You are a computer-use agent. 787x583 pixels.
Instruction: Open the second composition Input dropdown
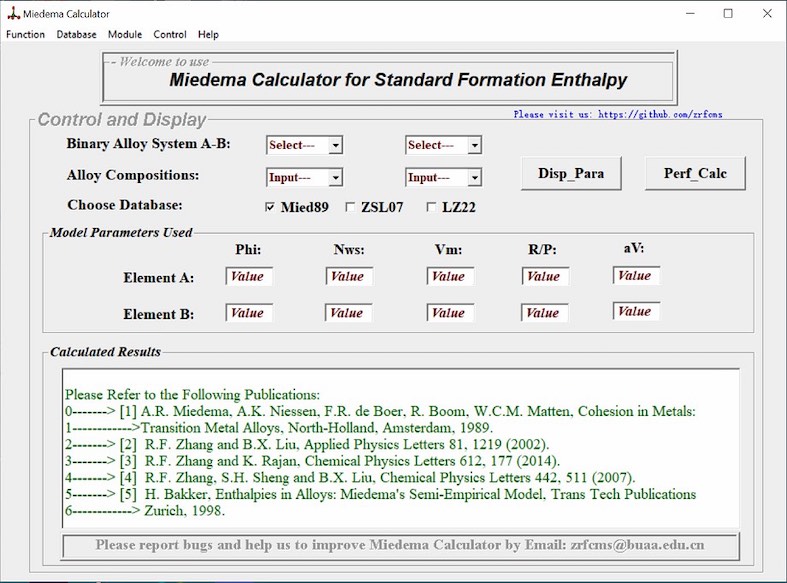(474, 178)
